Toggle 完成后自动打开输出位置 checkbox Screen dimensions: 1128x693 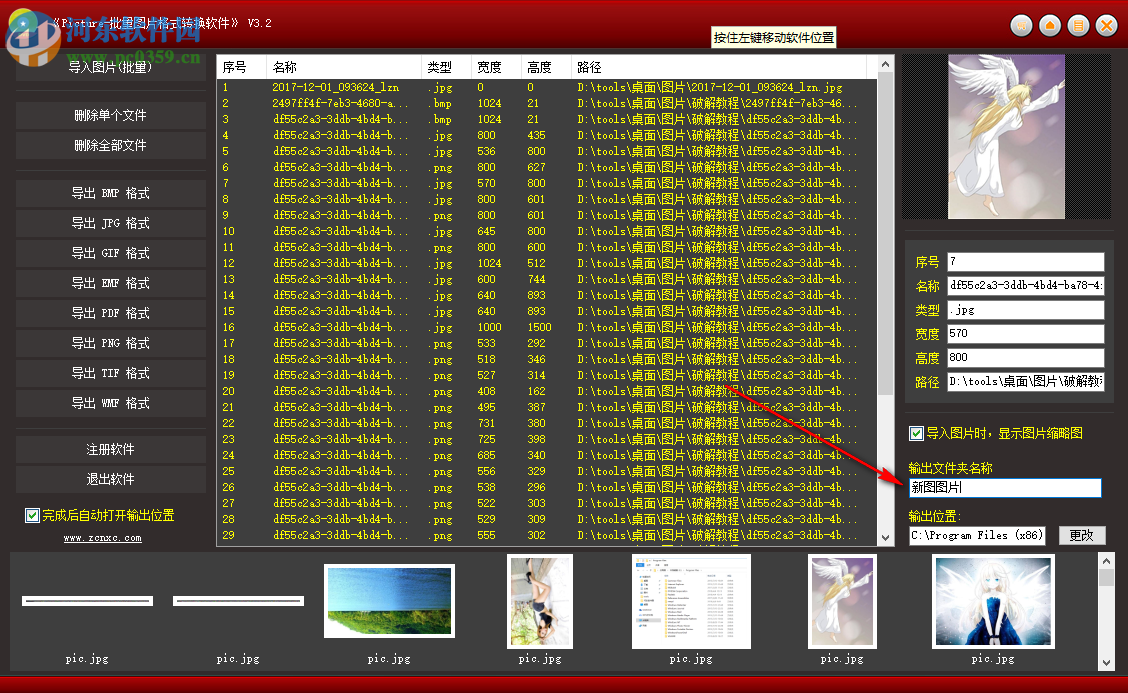coord(33,516)
